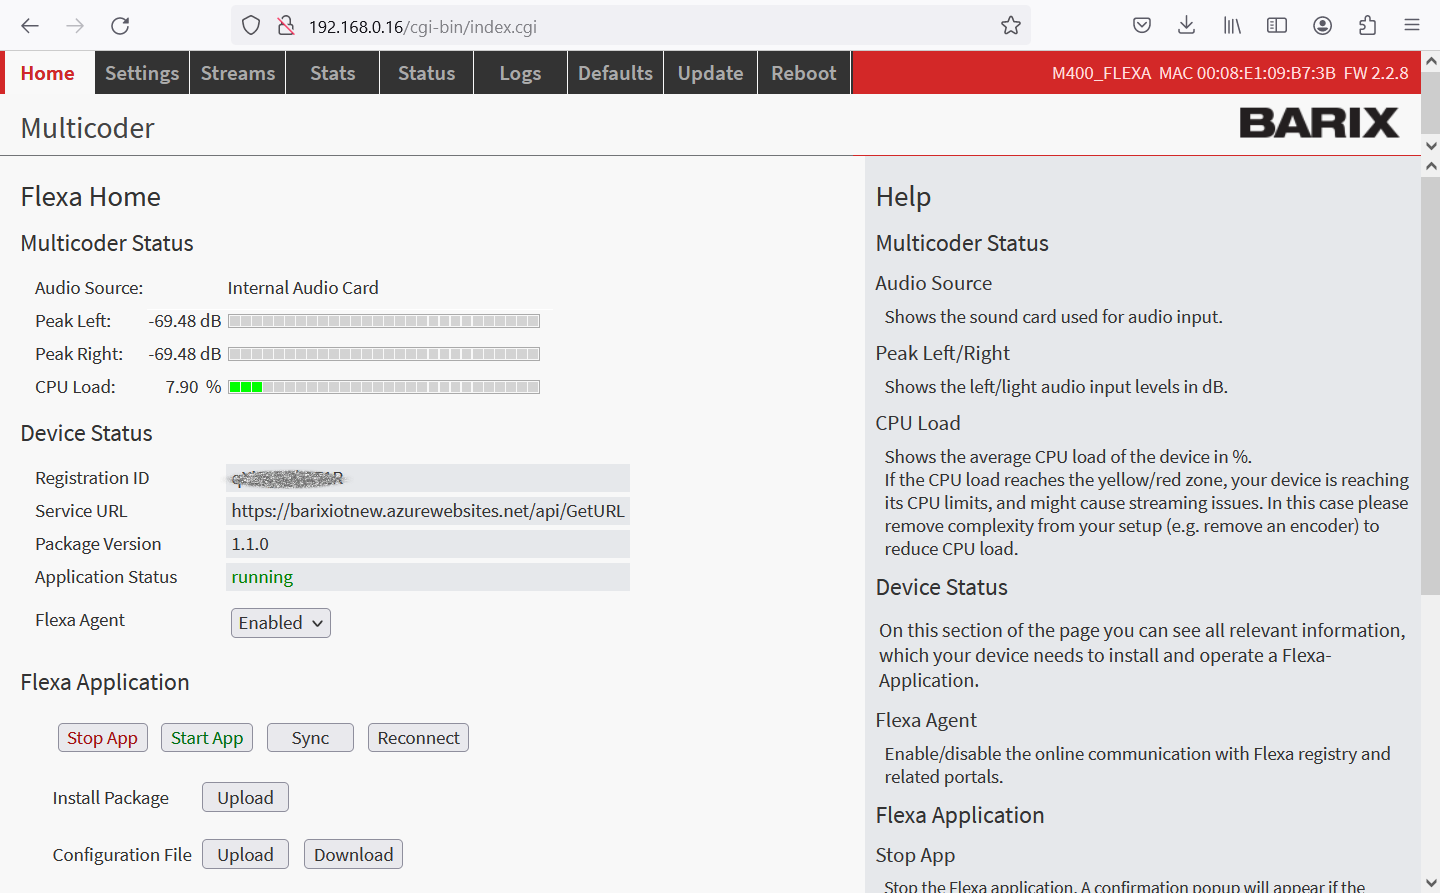Download the configuration file
This screenshot has width=1440, height=893.
tap(353, 855)
